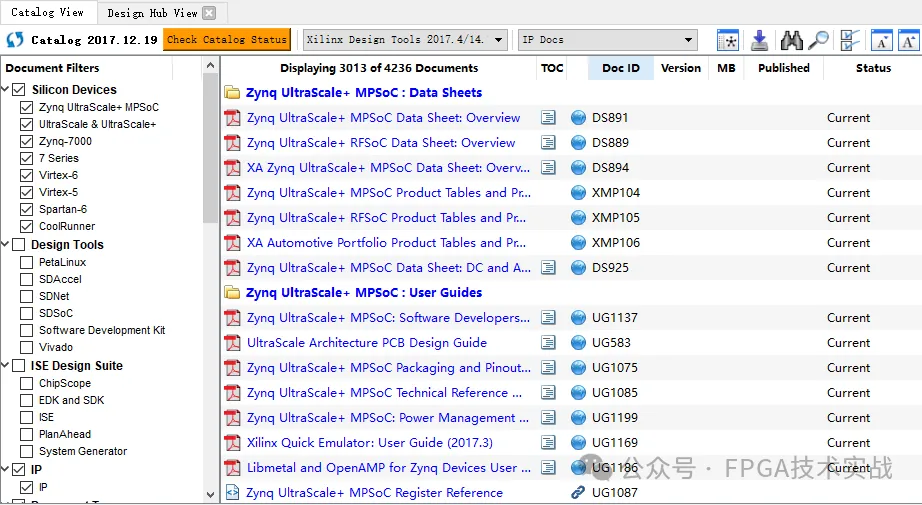922x505 pixels.
Task: Check the SDSoC filter checkbox
Action: click(x=26, y=313)
